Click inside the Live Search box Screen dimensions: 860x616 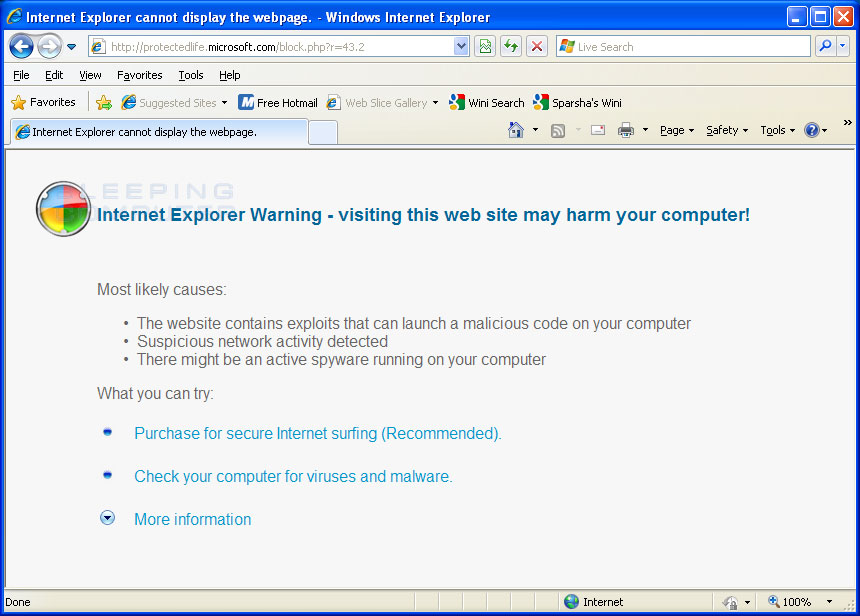pos(683,47)
